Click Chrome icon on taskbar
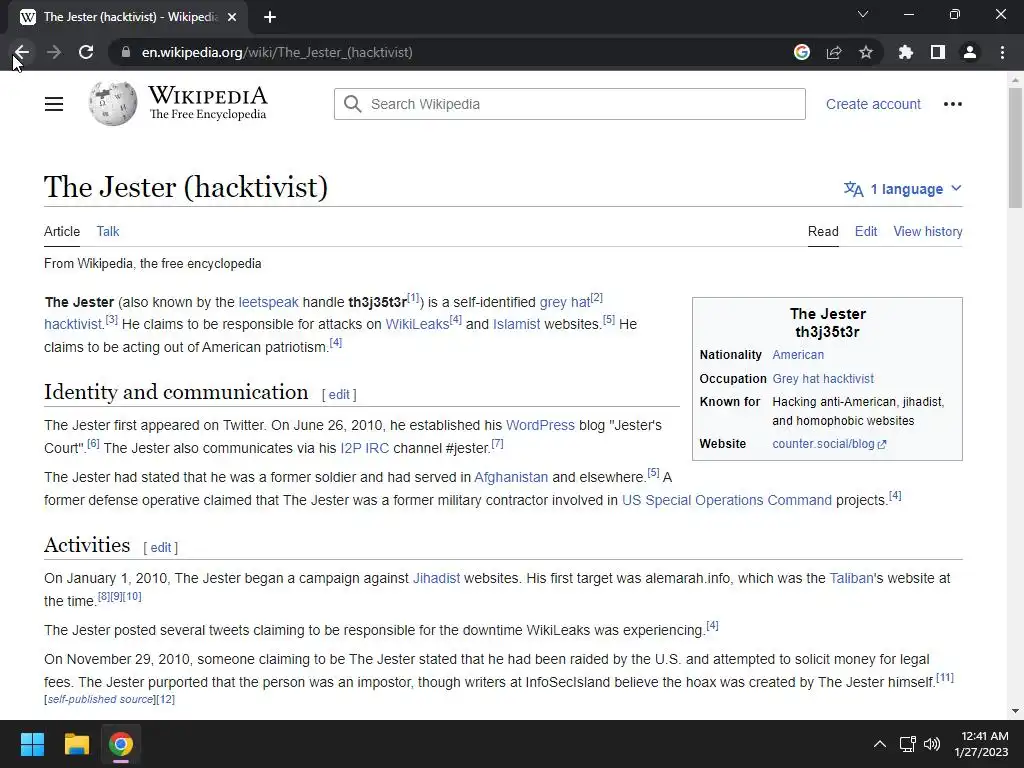Viewport: 1024px width, 768px height. pos(121,744)
